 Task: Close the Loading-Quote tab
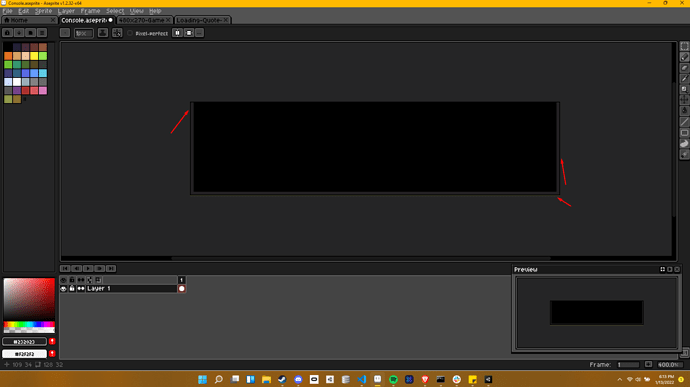coord(226,20)
